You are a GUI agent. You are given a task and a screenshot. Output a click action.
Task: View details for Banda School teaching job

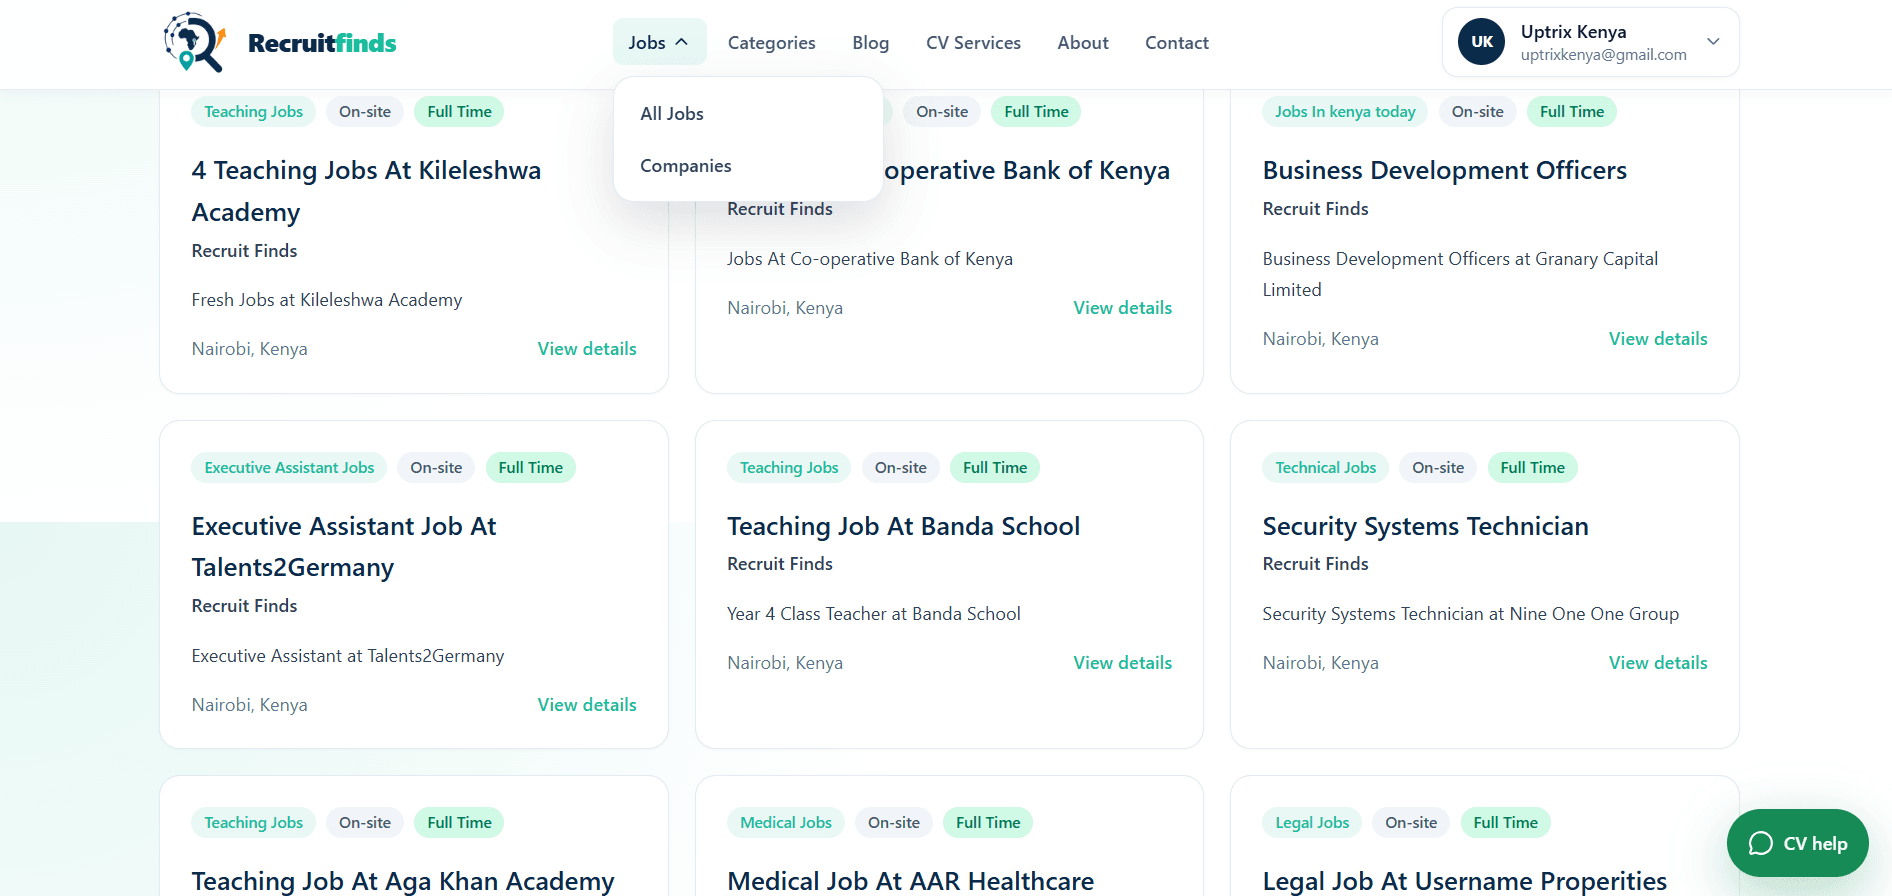tap(1122, 663)
